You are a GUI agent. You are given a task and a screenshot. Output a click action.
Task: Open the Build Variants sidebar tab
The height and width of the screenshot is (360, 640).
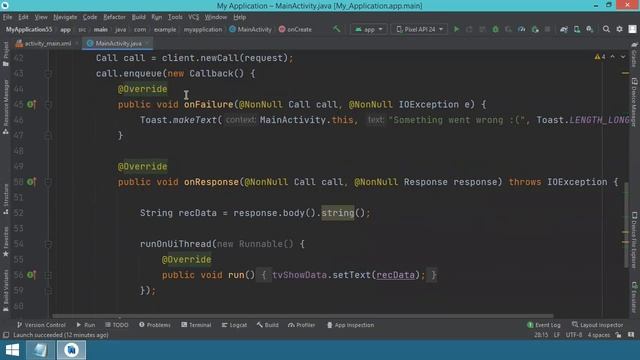point(5,291)
